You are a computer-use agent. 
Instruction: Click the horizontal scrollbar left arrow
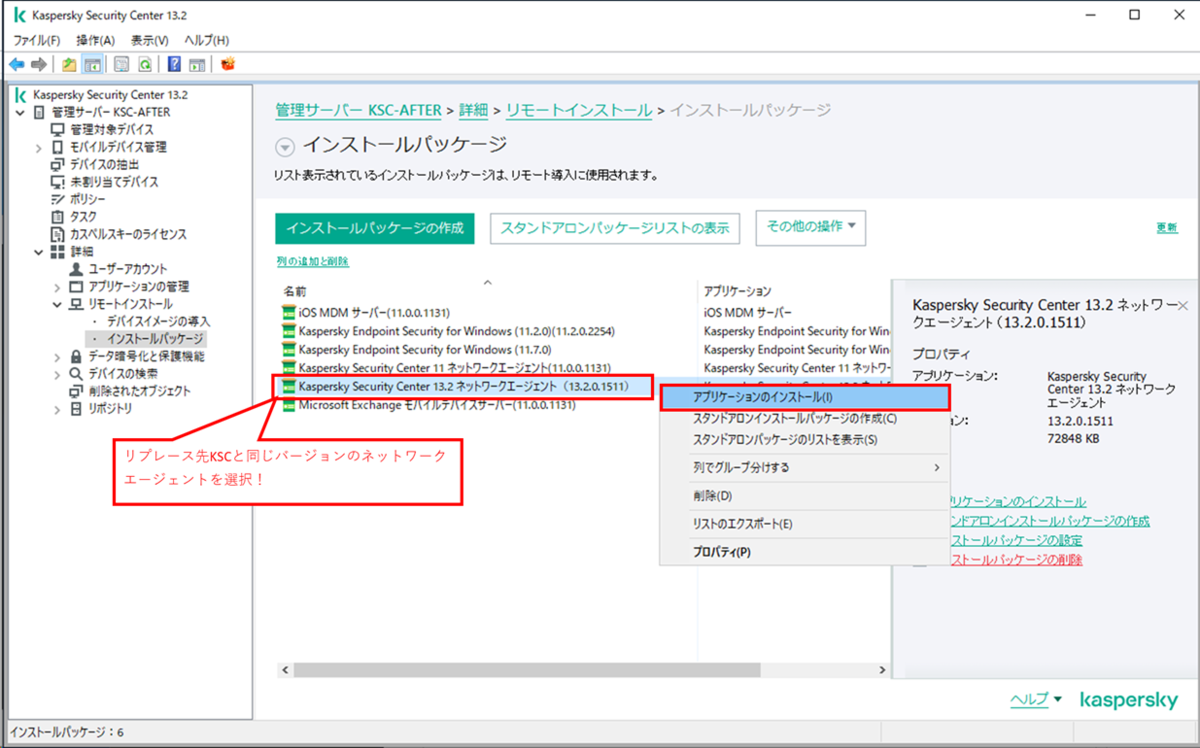(287, 670)
